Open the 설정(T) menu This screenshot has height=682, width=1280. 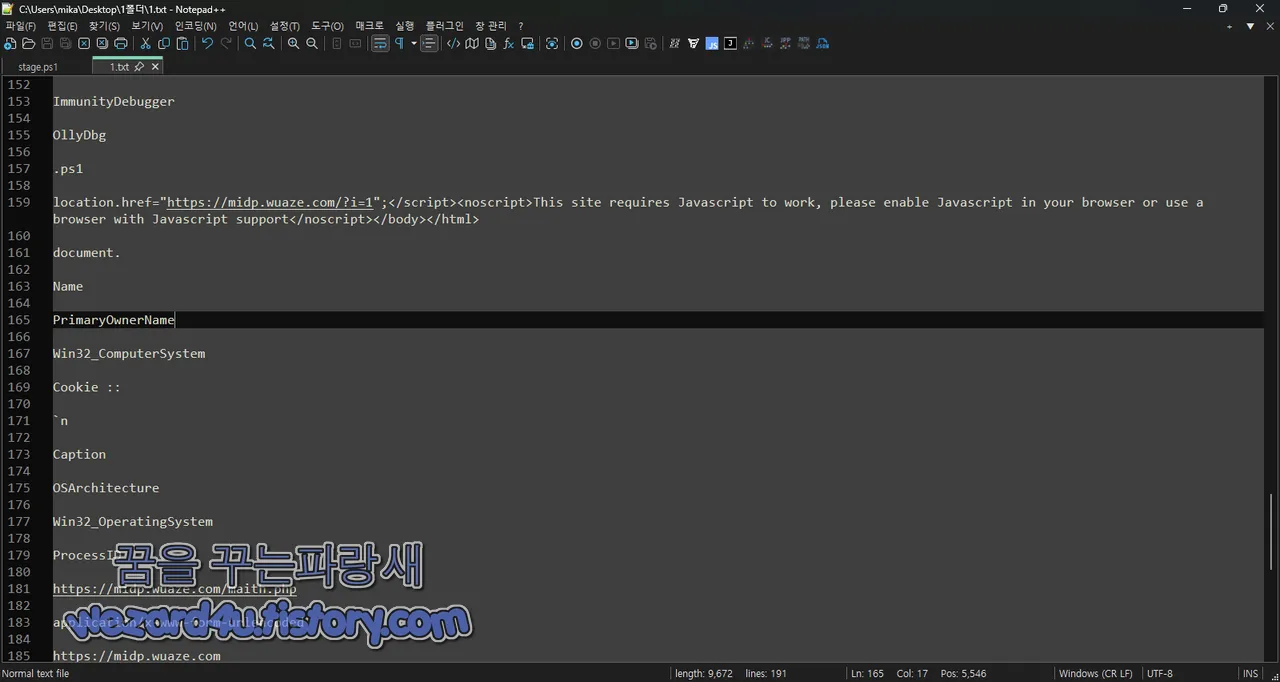[x=285, y=26]
